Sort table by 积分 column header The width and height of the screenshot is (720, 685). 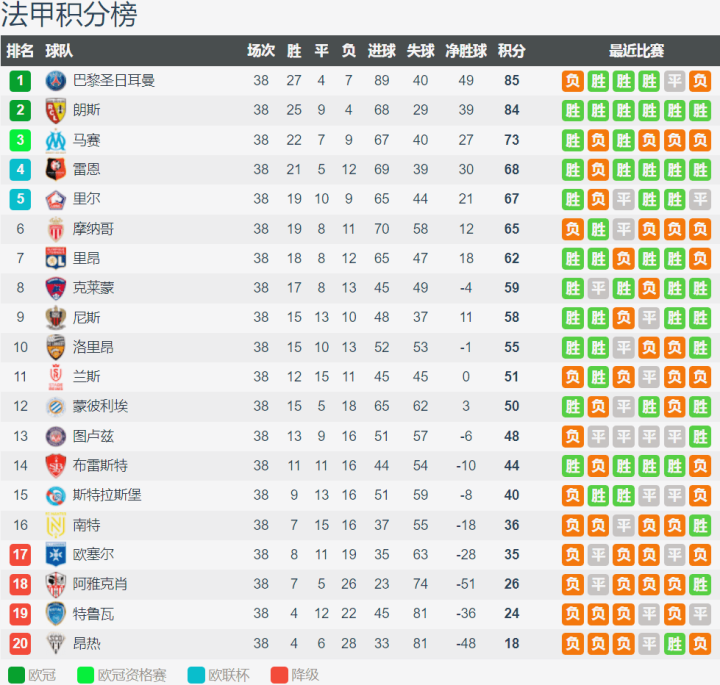point(511,51)
